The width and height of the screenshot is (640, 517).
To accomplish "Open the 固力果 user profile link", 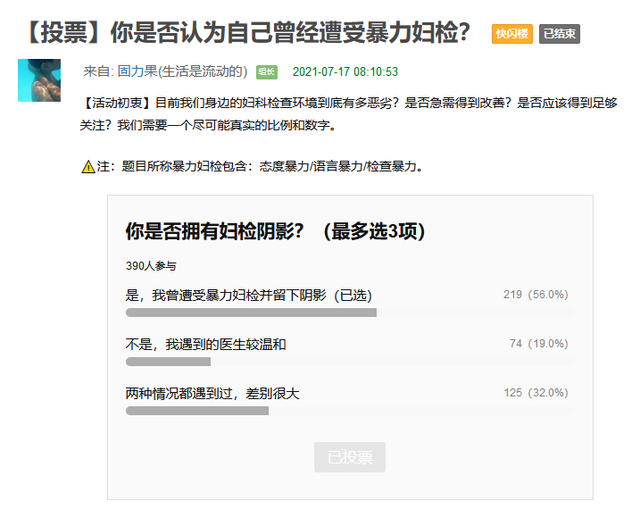I will [137, 71].
